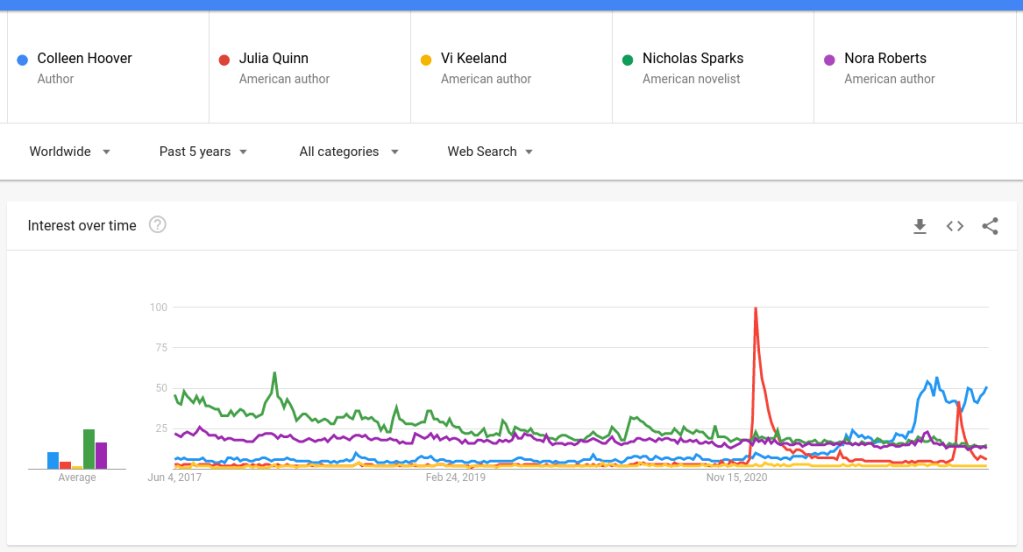Click Nora Roberts' purple color dot
This screenshot has width=1023, height=552.
829,60
